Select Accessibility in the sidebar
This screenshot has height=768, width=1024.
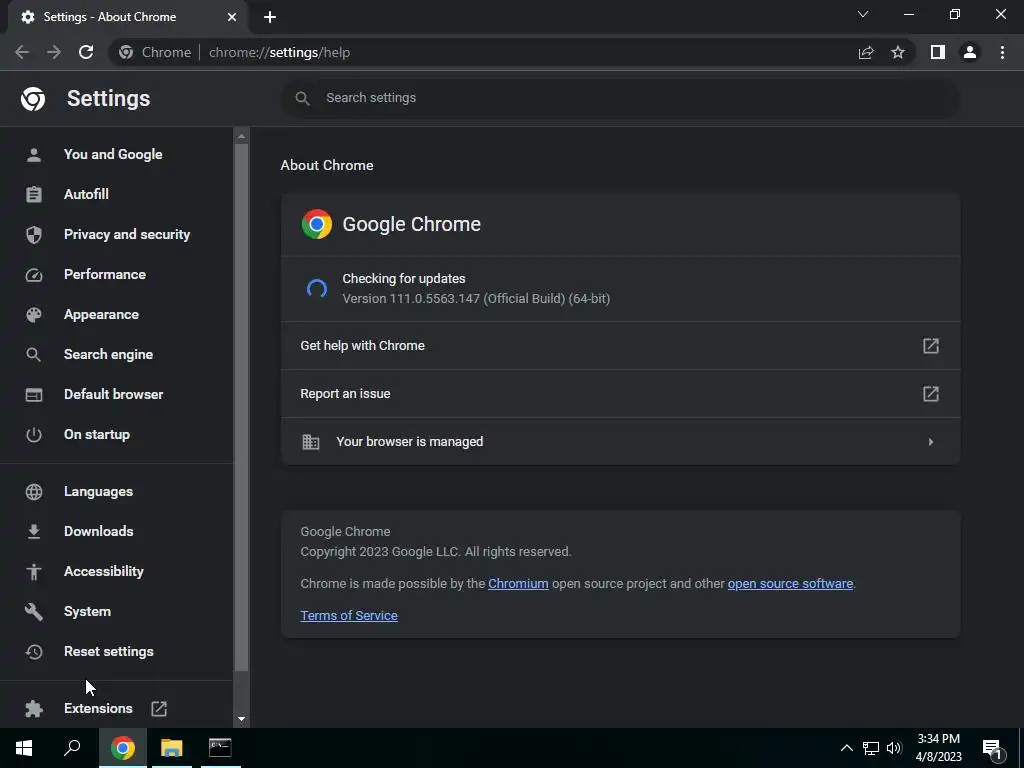(x=104, y=571)
